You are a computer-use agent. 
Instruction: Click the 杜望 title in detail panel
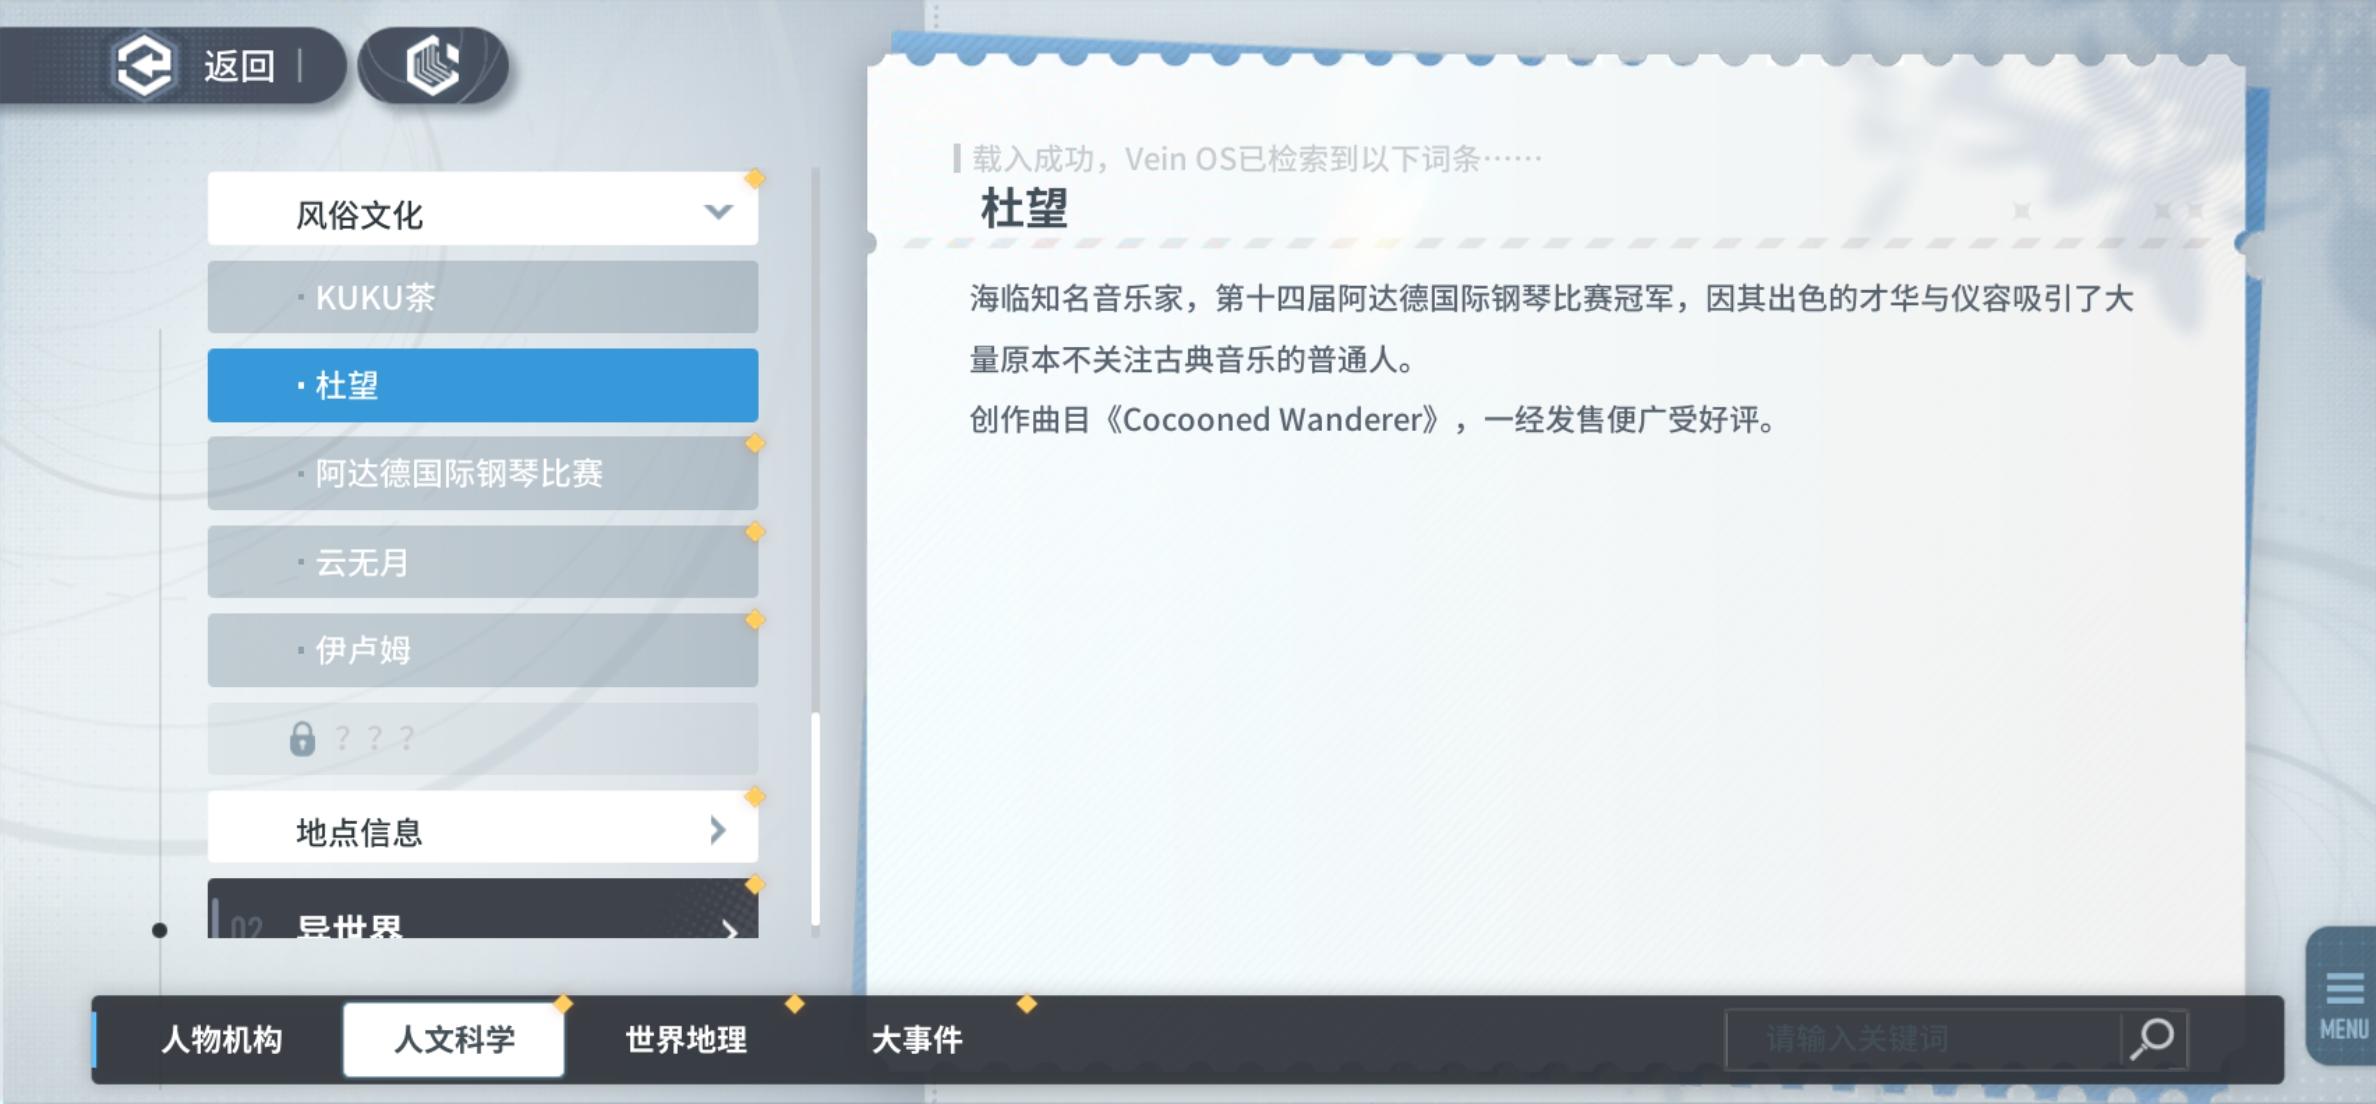coord(1024,208)
